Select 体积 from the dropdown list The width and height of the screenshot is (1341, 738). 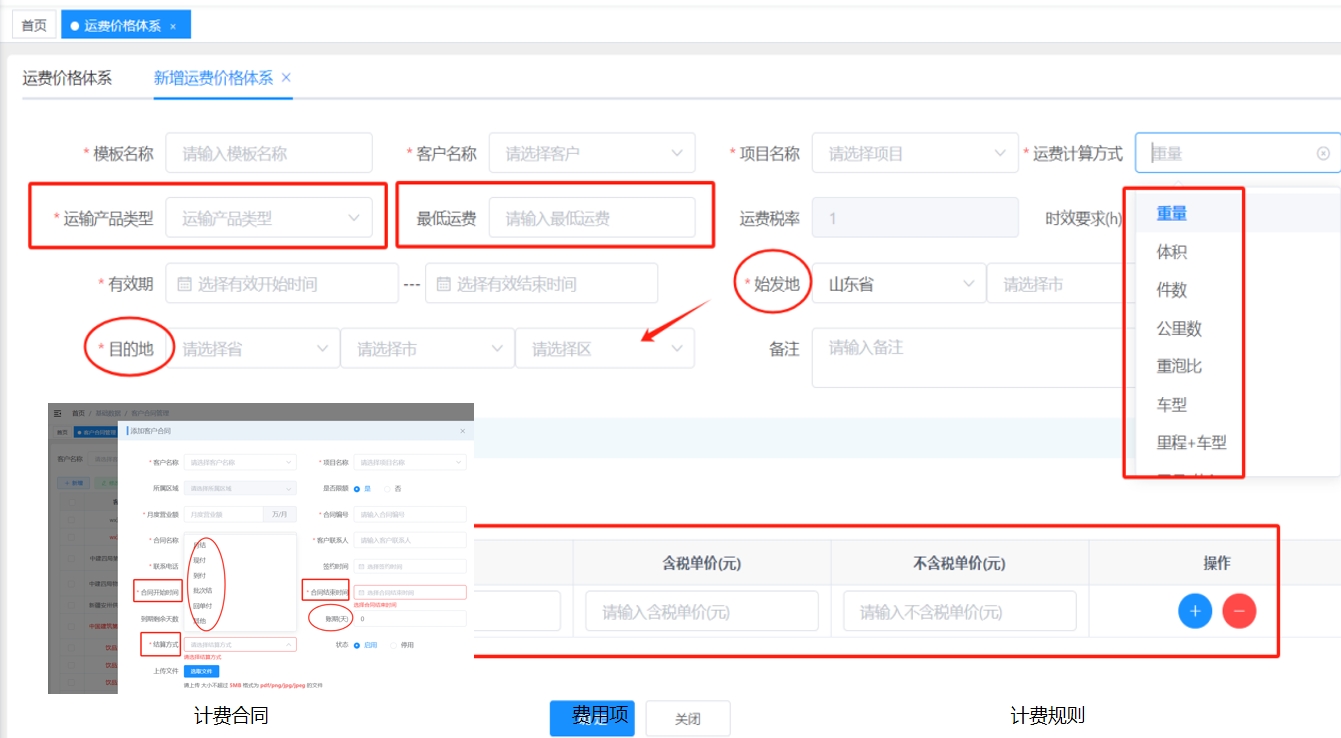click(1172, 252)
